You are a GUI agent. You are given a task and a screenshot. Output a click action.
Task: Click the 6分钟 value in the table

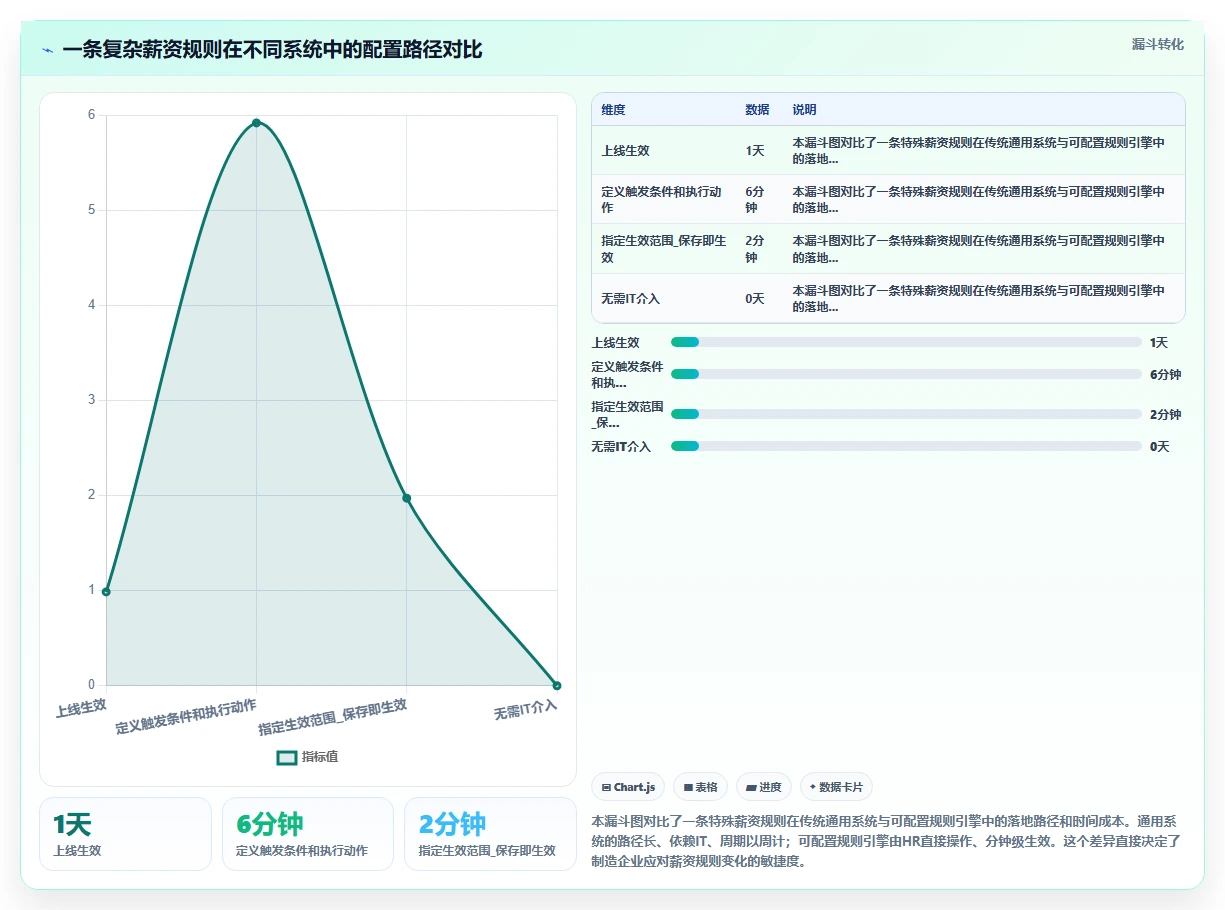[757, 199]
